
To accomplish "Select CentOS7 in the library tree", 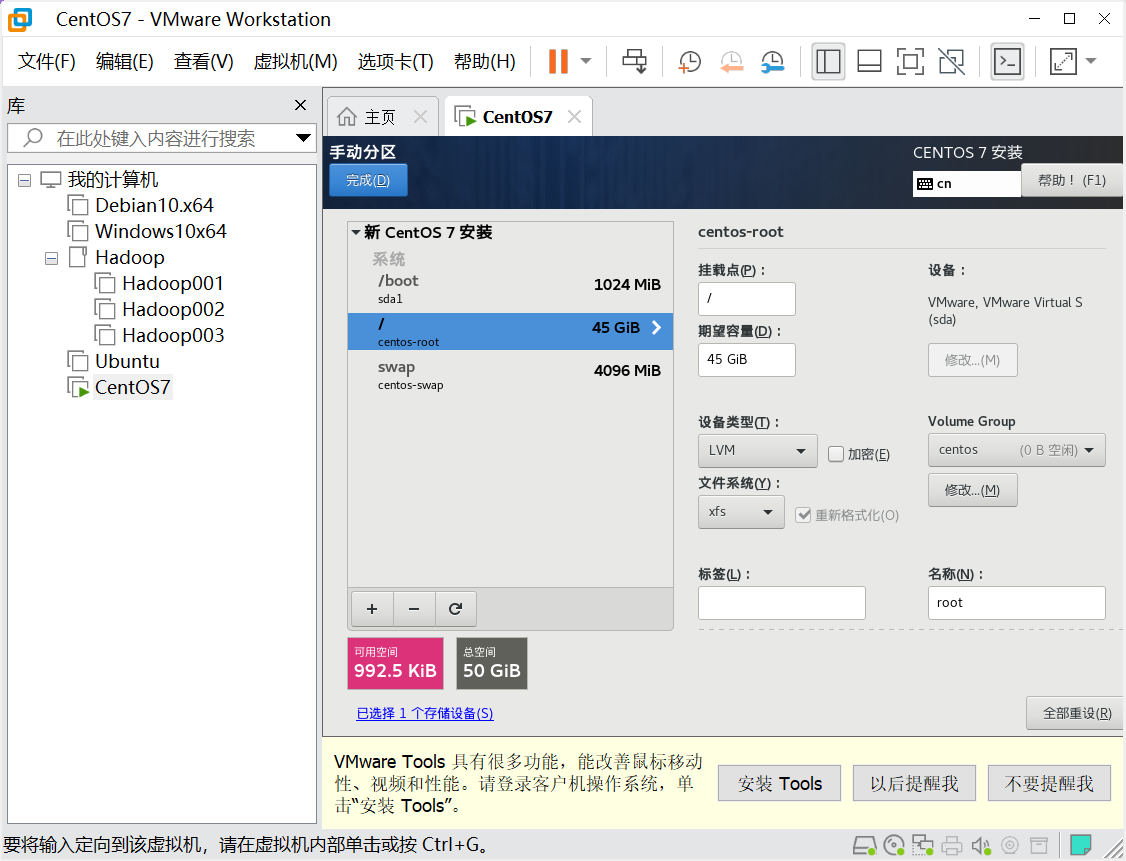I will [132, 387].
